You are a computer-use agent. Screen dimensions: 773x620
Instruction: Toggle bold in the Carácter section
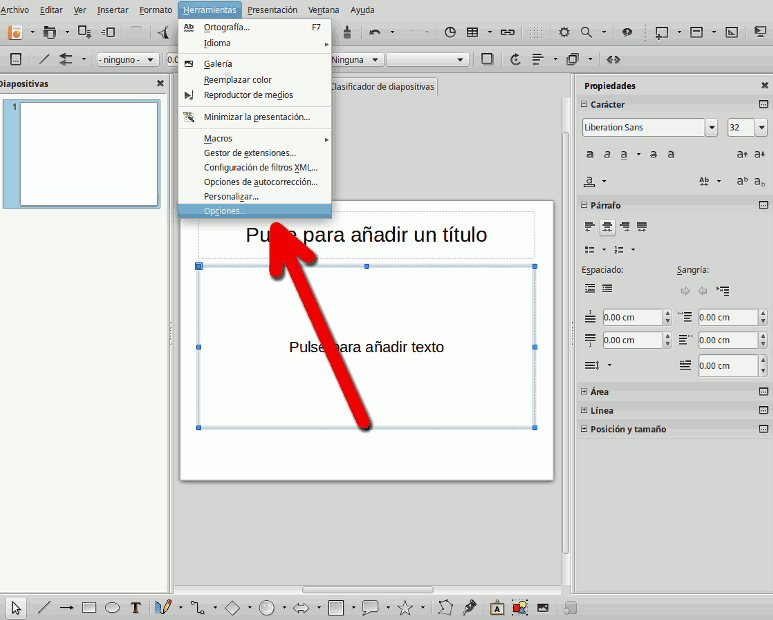(x=590, y=154)
